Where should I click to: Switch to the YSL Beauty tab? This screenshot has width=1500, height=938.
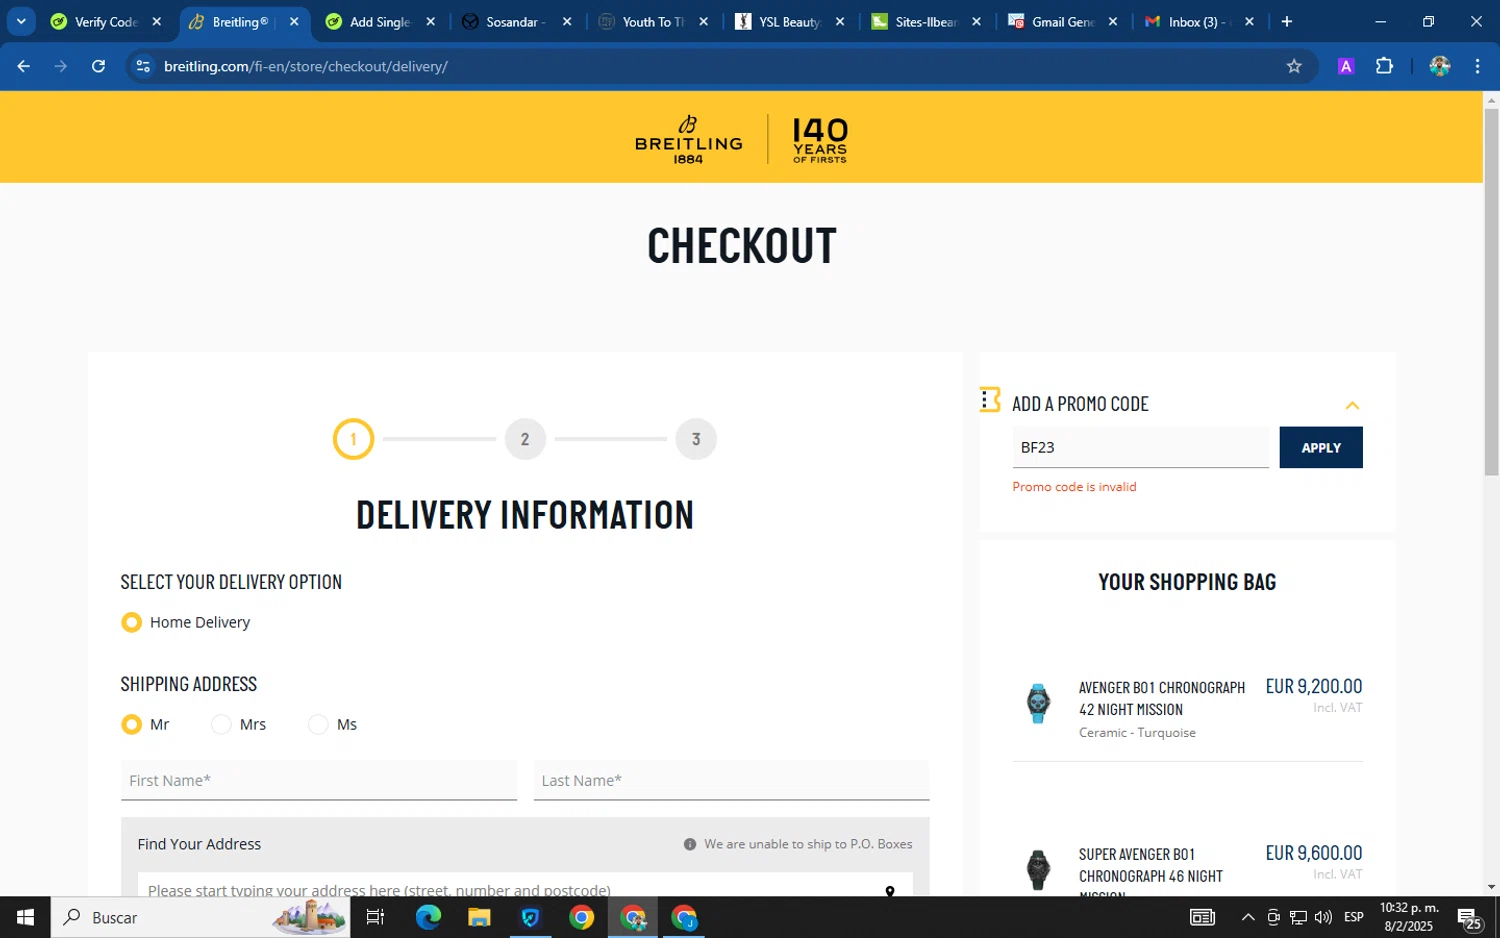pos(789,21)
